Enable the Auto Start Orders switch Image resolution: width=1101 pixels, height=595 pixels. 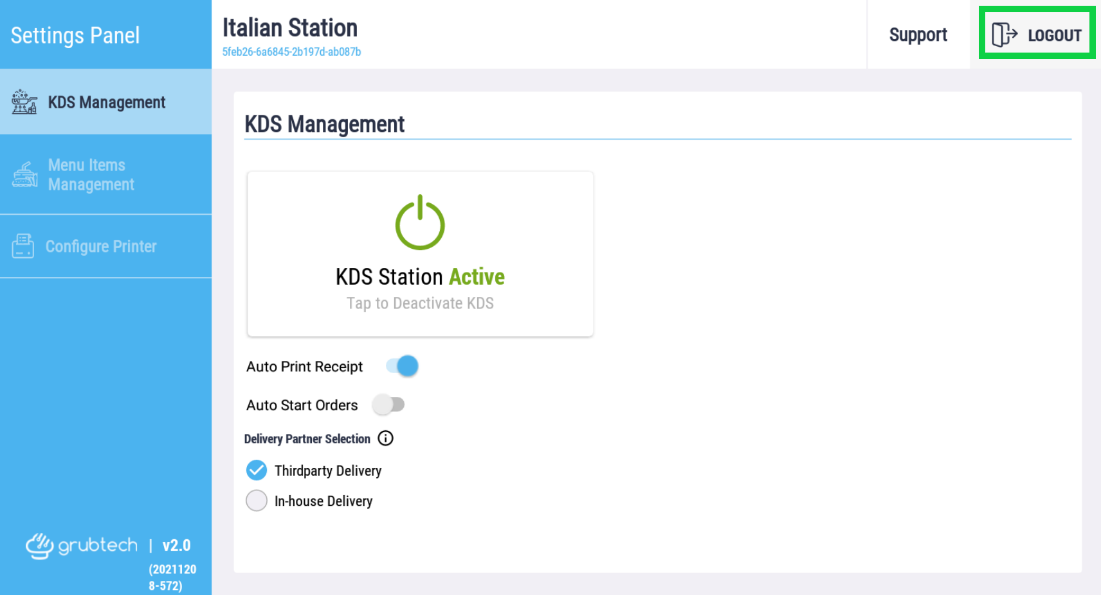(x=388, y=405)
